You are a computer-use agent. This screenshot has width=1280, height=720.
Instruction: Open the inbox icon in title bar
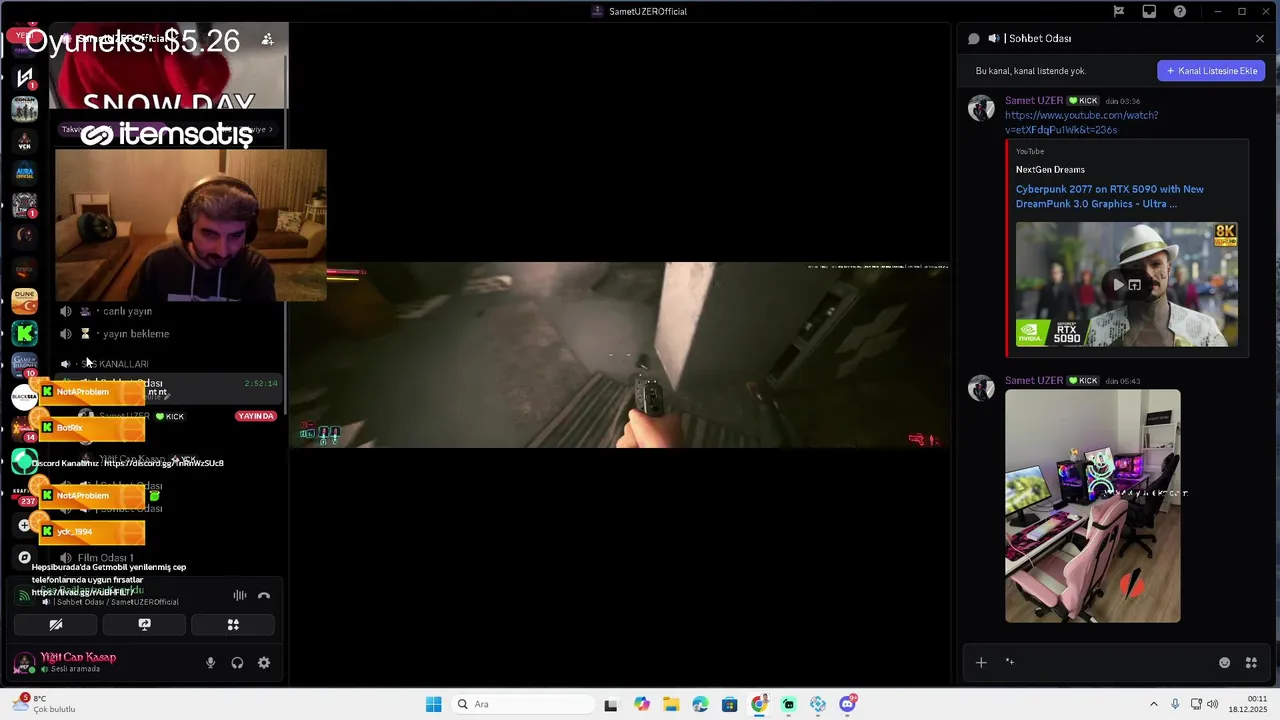[1149, 12]
